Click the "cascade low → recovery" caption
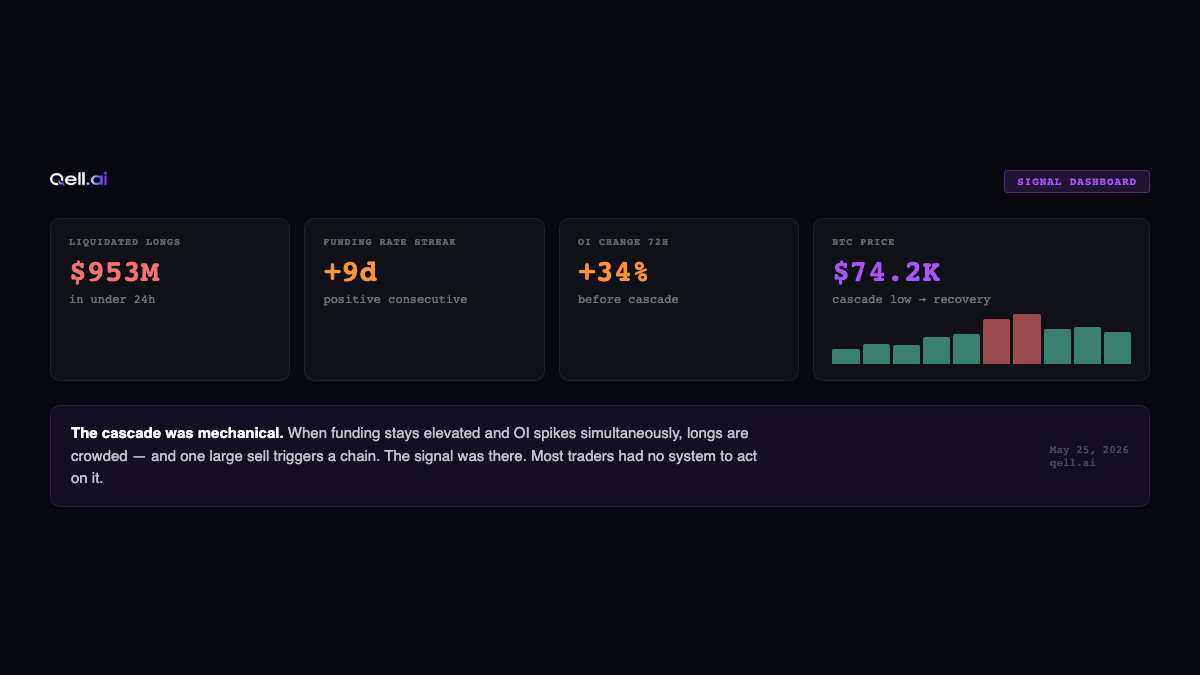1200x675 pixels. (x=911, y=299)
